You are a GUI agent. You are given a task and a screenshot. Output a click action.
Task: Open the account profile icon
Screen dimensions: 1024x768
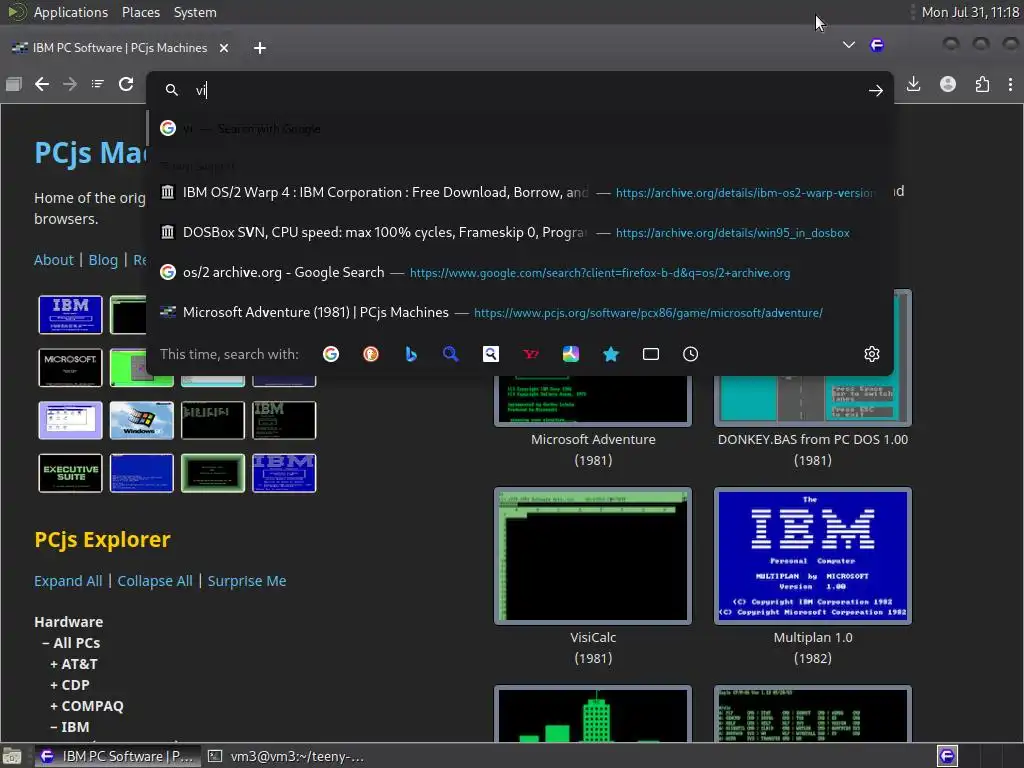tap(948, 84)
